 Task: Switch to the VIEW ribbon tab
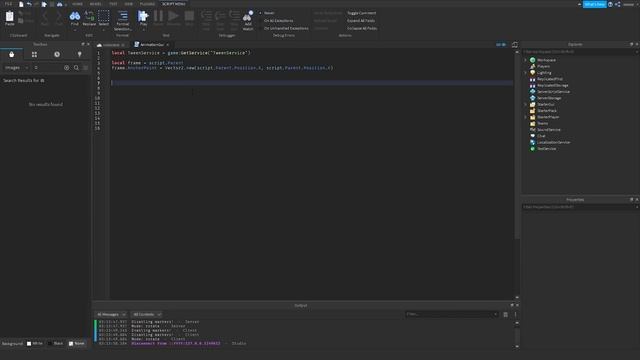pos(129,4)
